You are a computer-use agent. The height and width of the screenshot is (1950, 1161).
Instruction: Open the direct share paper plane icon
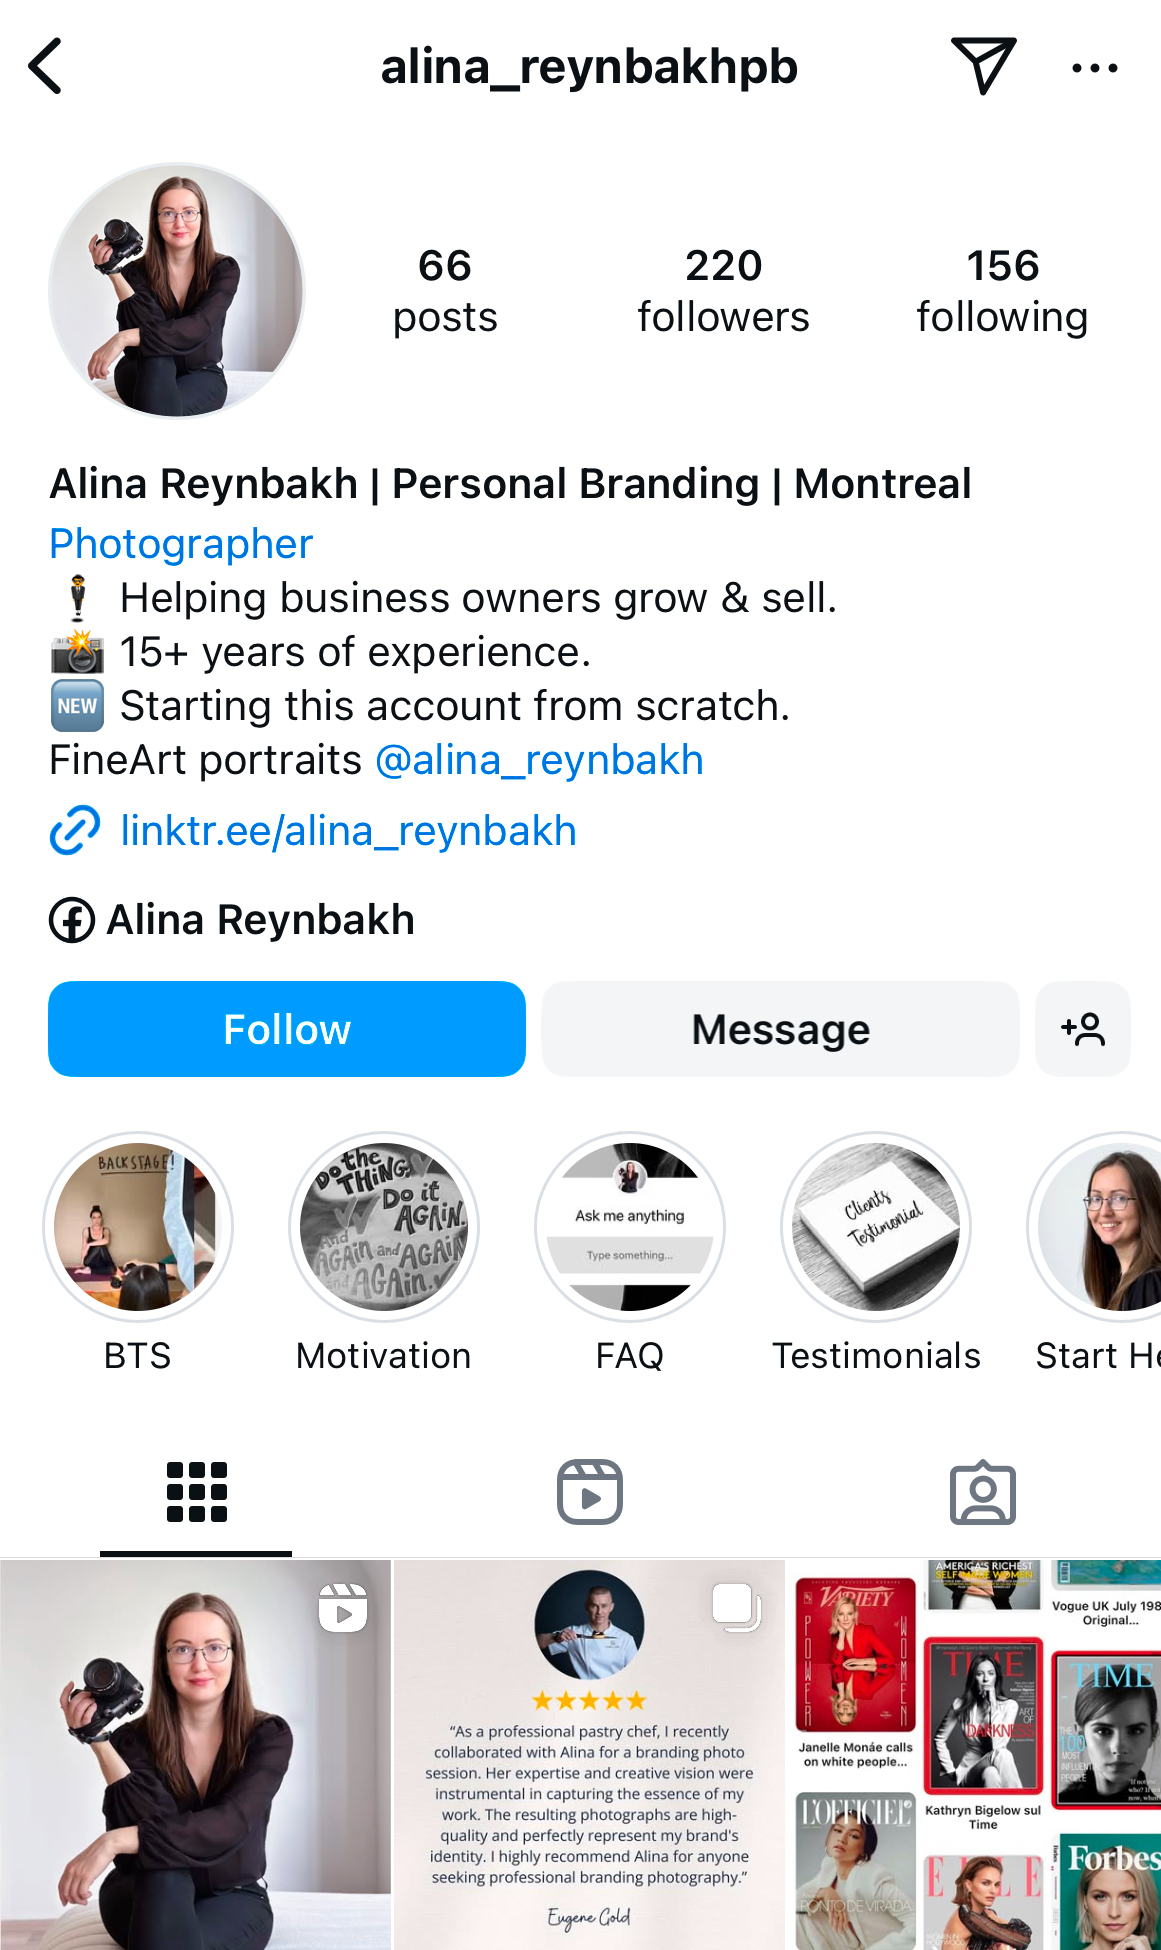click(x=983, y=66)
